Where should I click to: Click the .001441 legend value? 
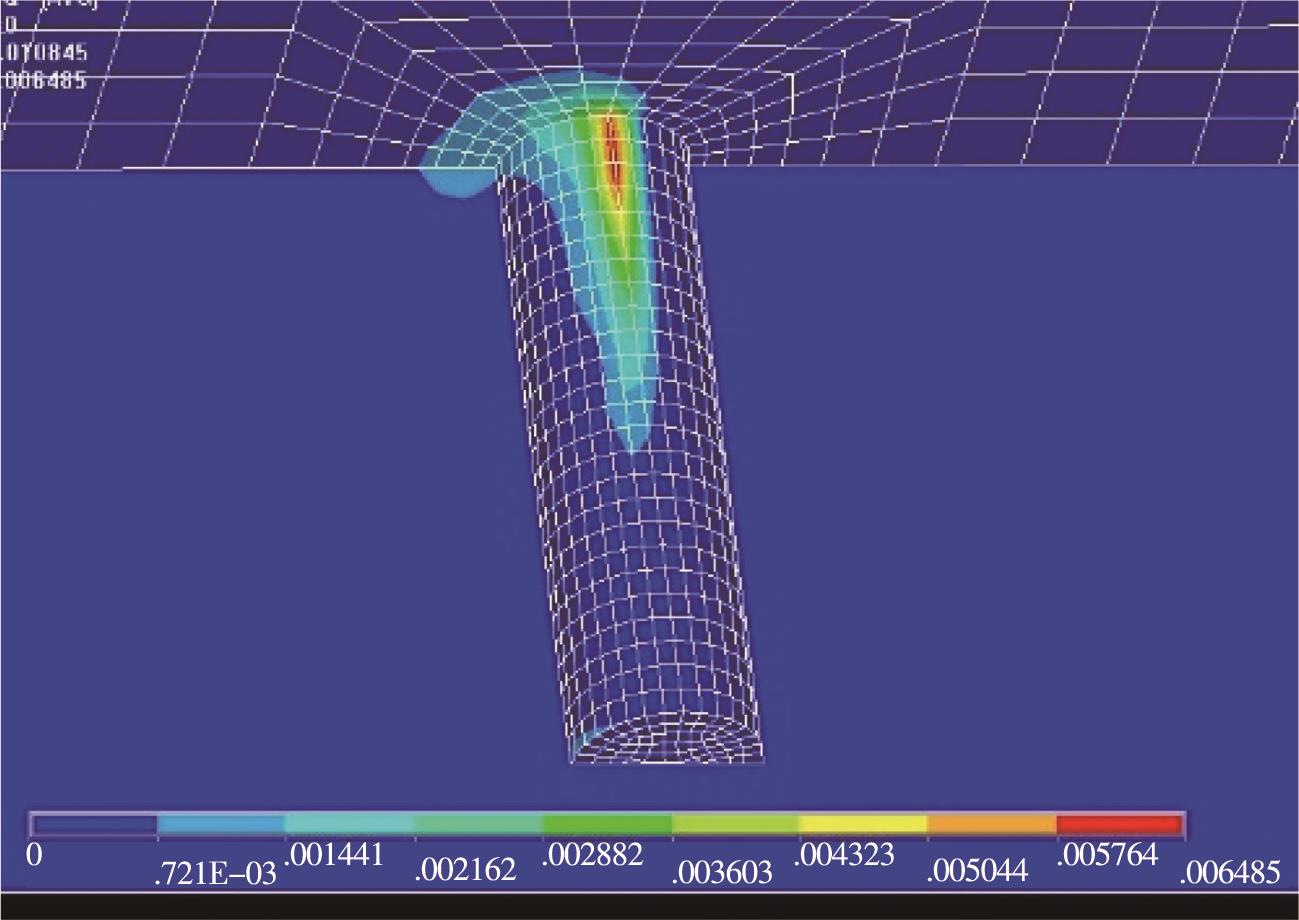336,855
